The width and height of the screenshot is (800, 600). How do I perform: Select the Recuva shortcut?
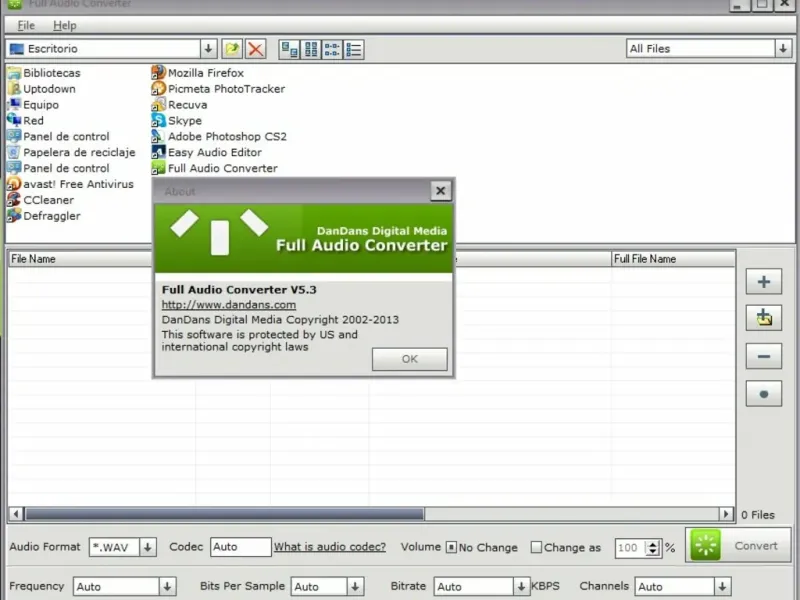tap(180, 105)
